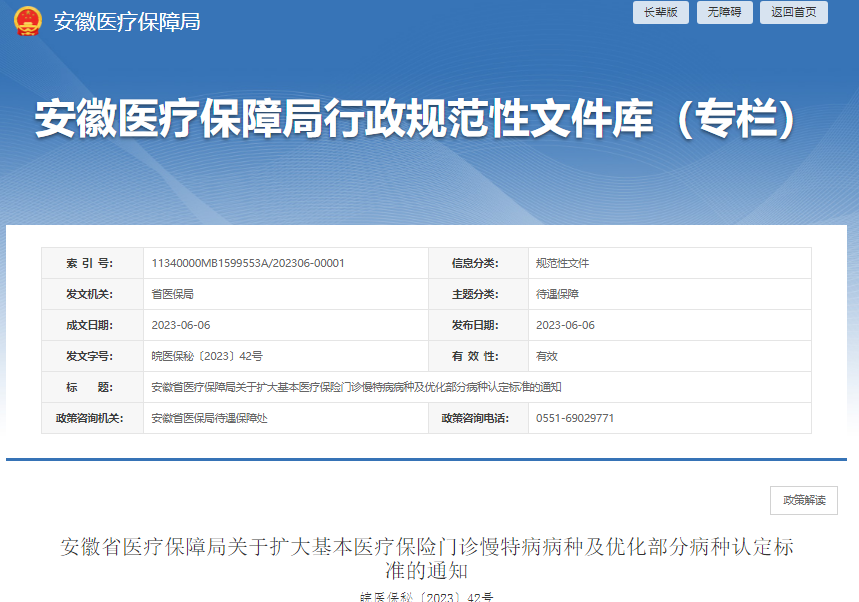Enable 无障碍 accessibility mode

tap(724, 12)
